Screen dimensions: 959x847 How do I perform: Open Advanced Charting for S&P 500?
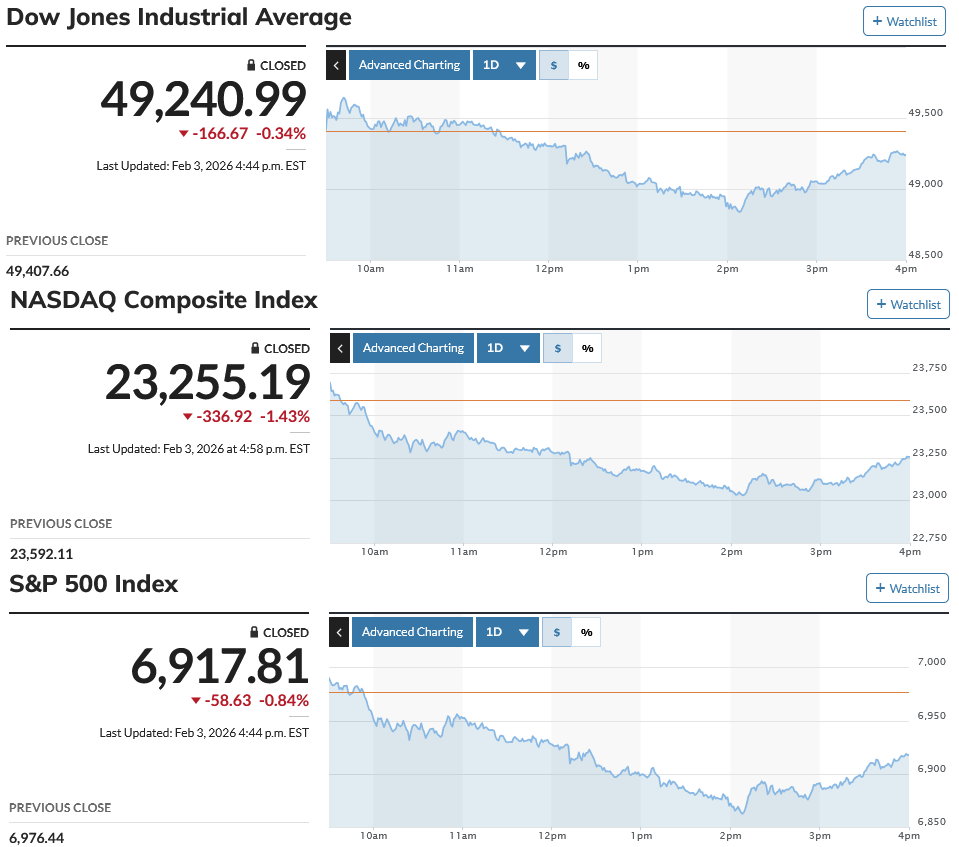coord(412,632)
